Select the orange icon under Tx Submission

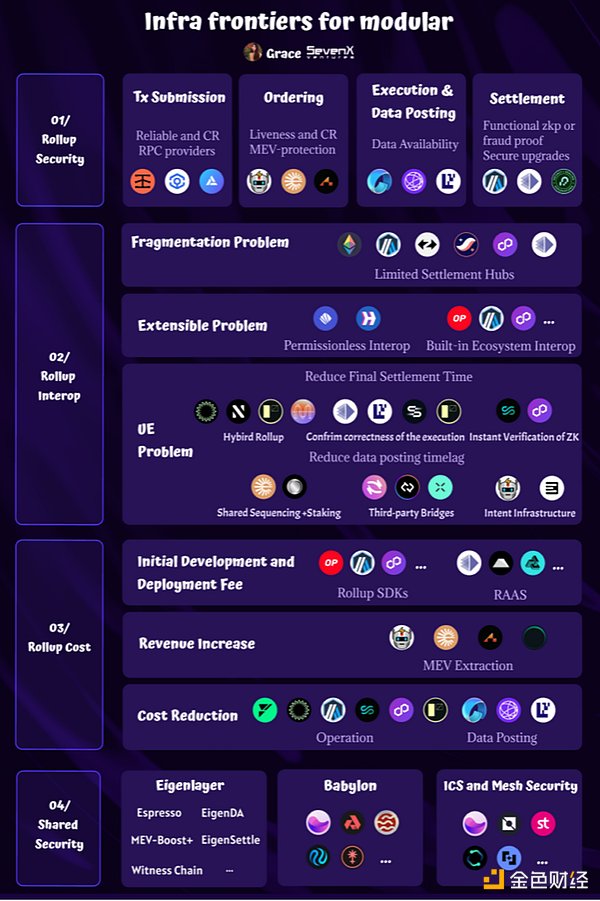click(143, 181)
